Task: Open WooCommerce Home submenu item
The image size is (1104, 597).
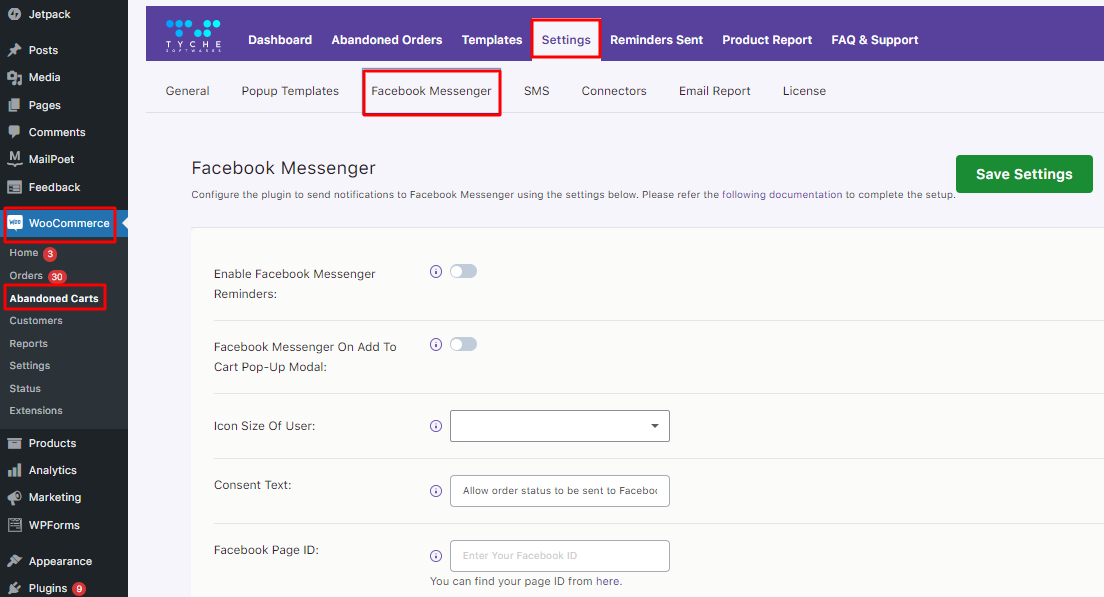Action: coord(24,253)
